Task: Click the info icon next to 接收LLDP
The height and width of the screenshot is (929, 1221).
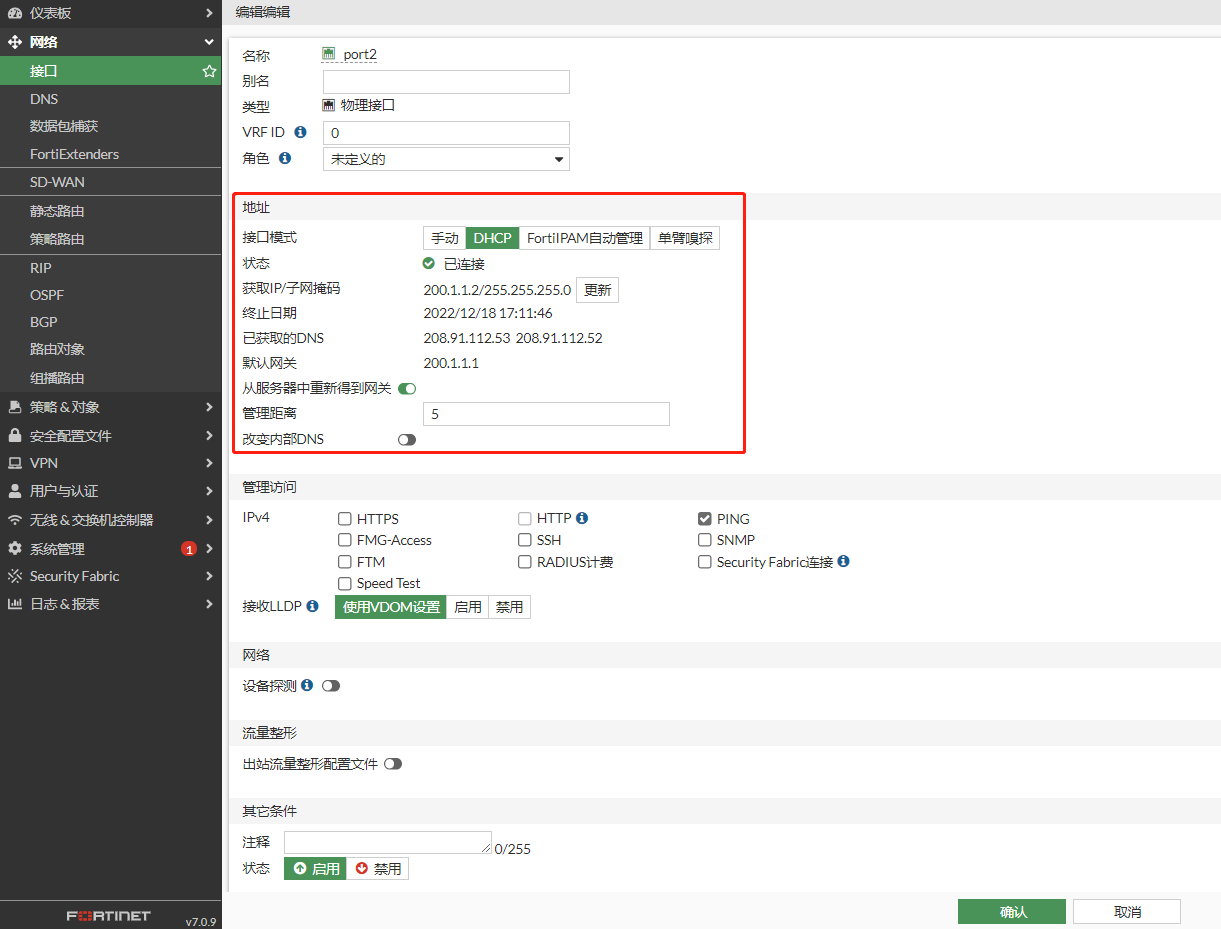Action: [x=313, y=606]
